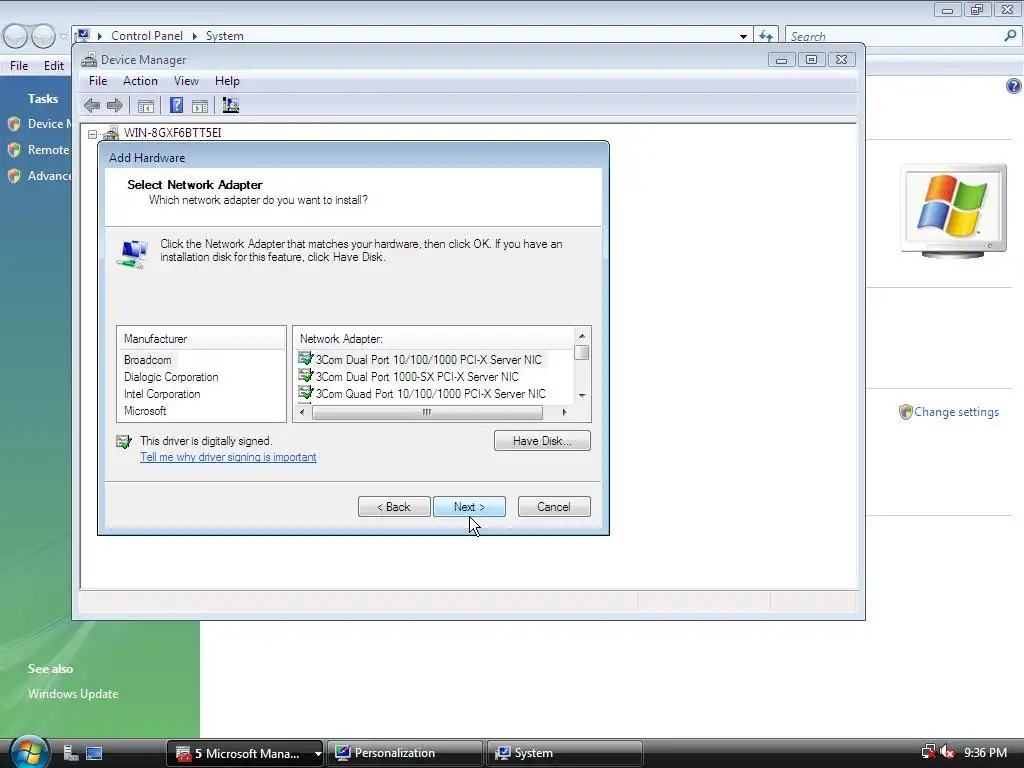Click the digitally signed certificate icon
Image resolution: width=1024 pixels, height=768 pixels.
coord(123,442)
